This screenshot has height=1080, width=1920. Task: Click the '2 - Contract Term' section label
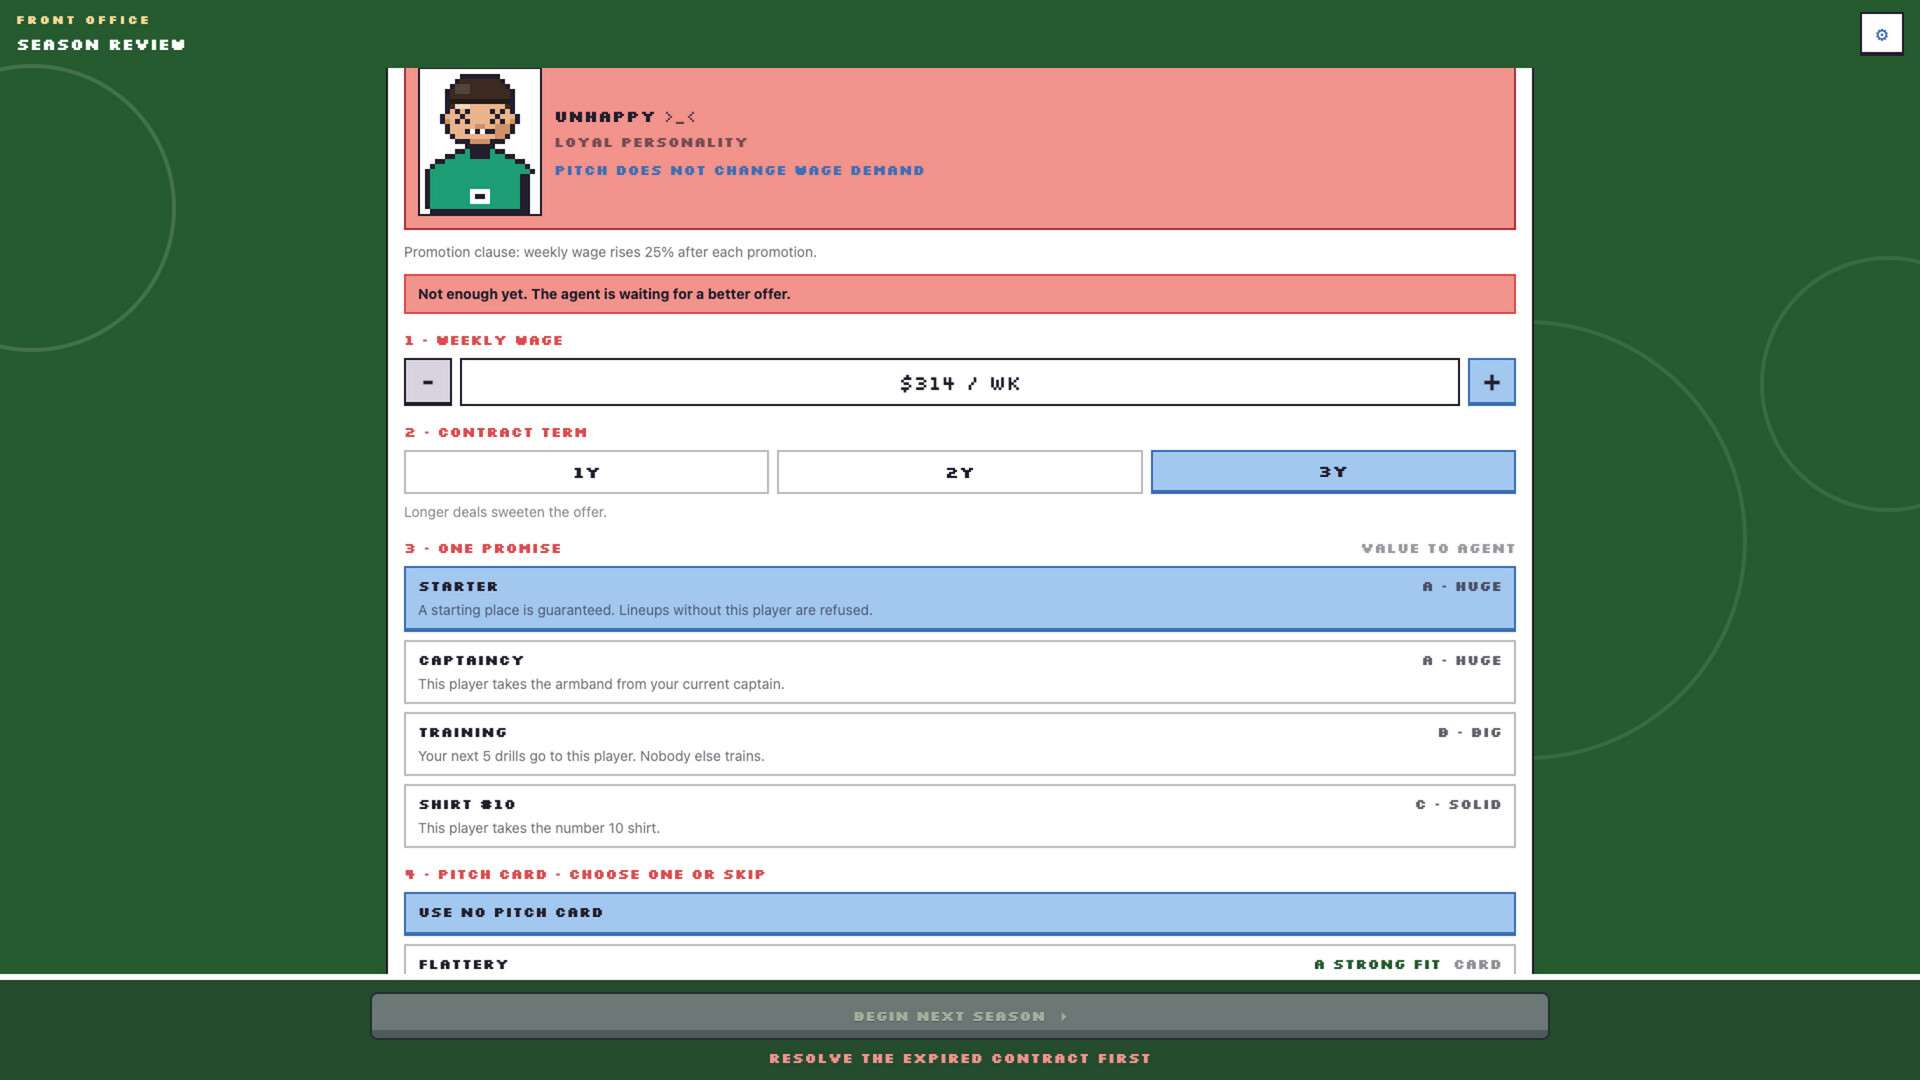(x=496, y=433)
